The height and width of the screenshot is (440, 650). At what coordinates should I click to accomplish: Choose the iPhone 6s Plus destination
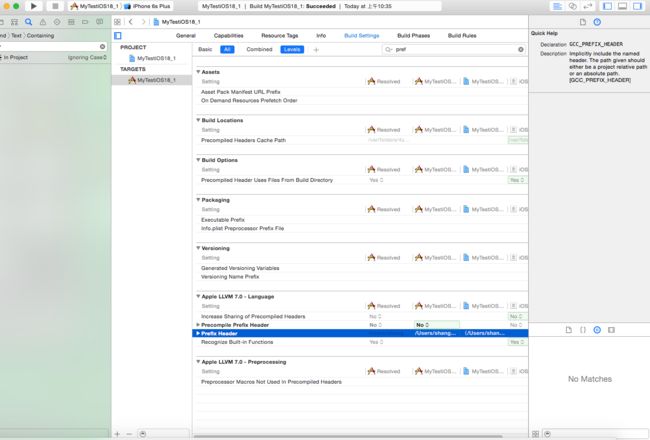point(148,6)
